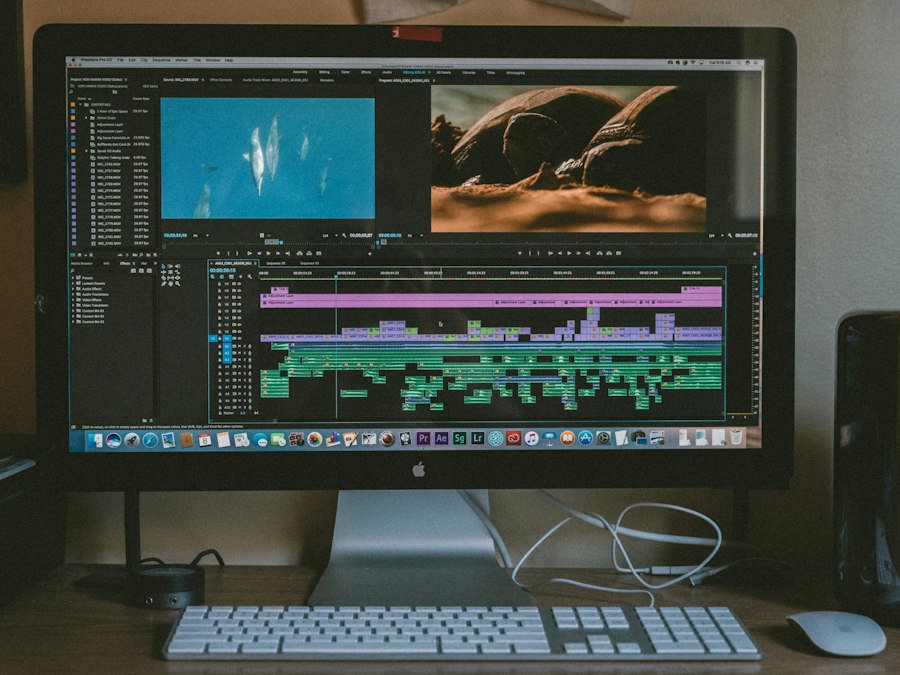
Task: Mute audio track A1
Action: pos(239,346)
